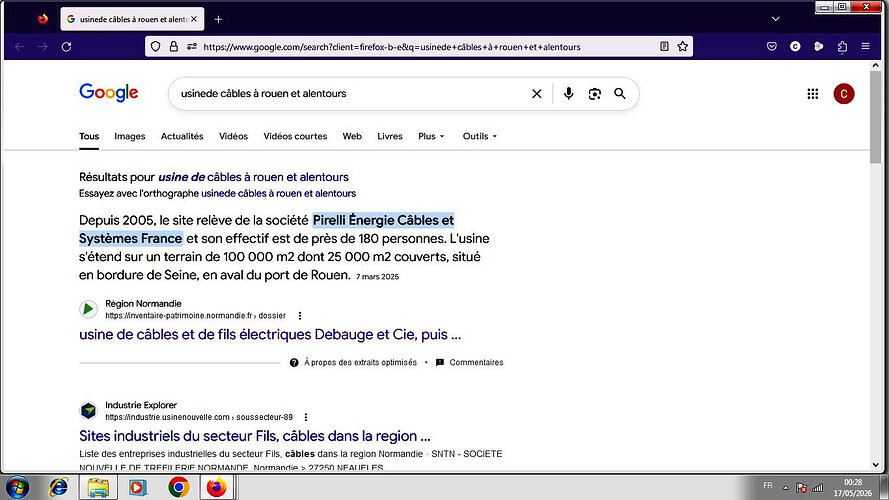The width and height of the screenshot is (889, 500).
Task: Open a new tab with the plus button
Action: 218,19
